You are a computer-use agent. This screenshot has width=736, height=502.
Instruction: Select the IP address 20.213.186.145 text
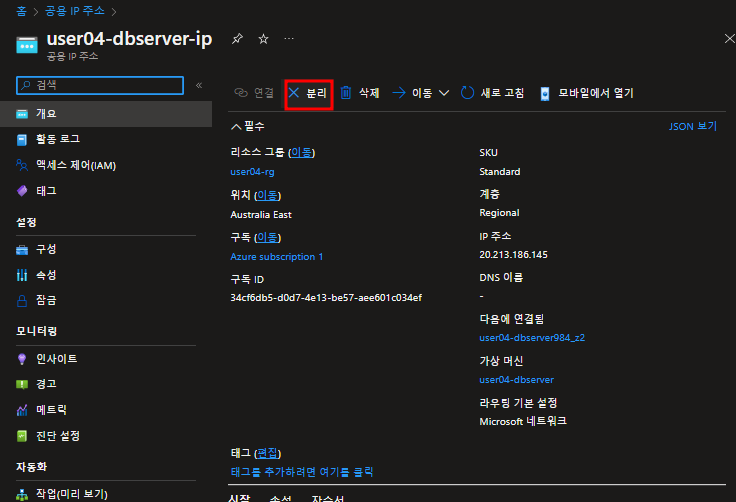point(514,255)
